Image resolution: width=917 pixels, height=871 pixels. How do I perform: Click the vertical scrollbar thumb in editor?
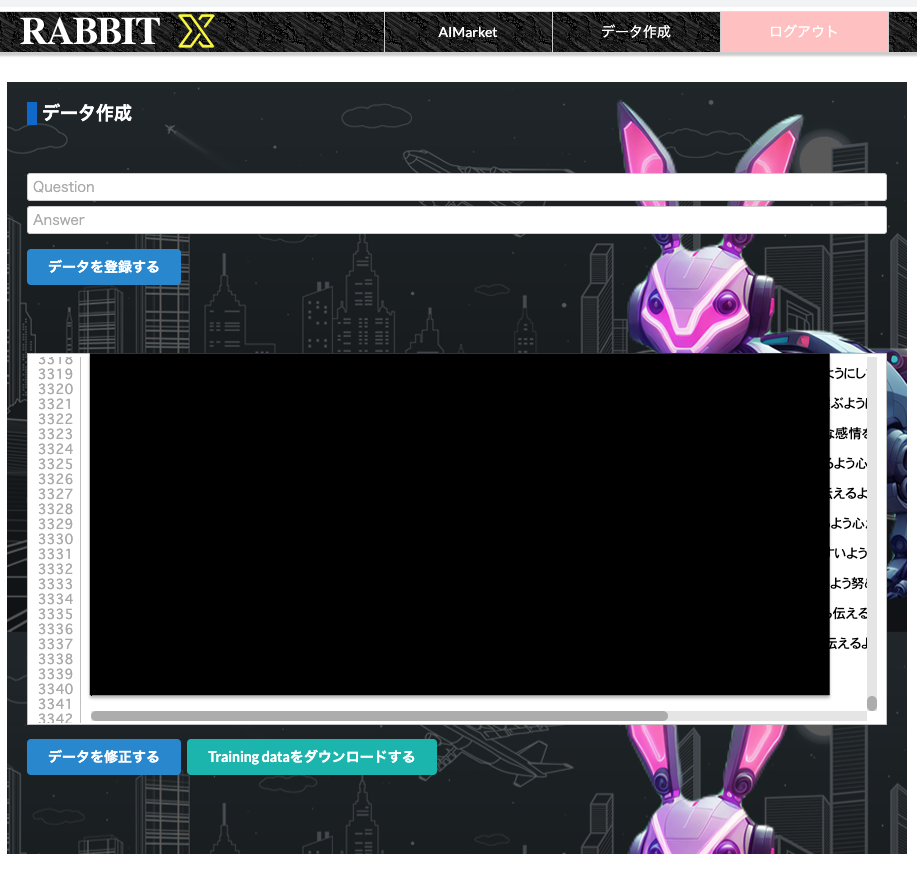click(x=871, y=703)
